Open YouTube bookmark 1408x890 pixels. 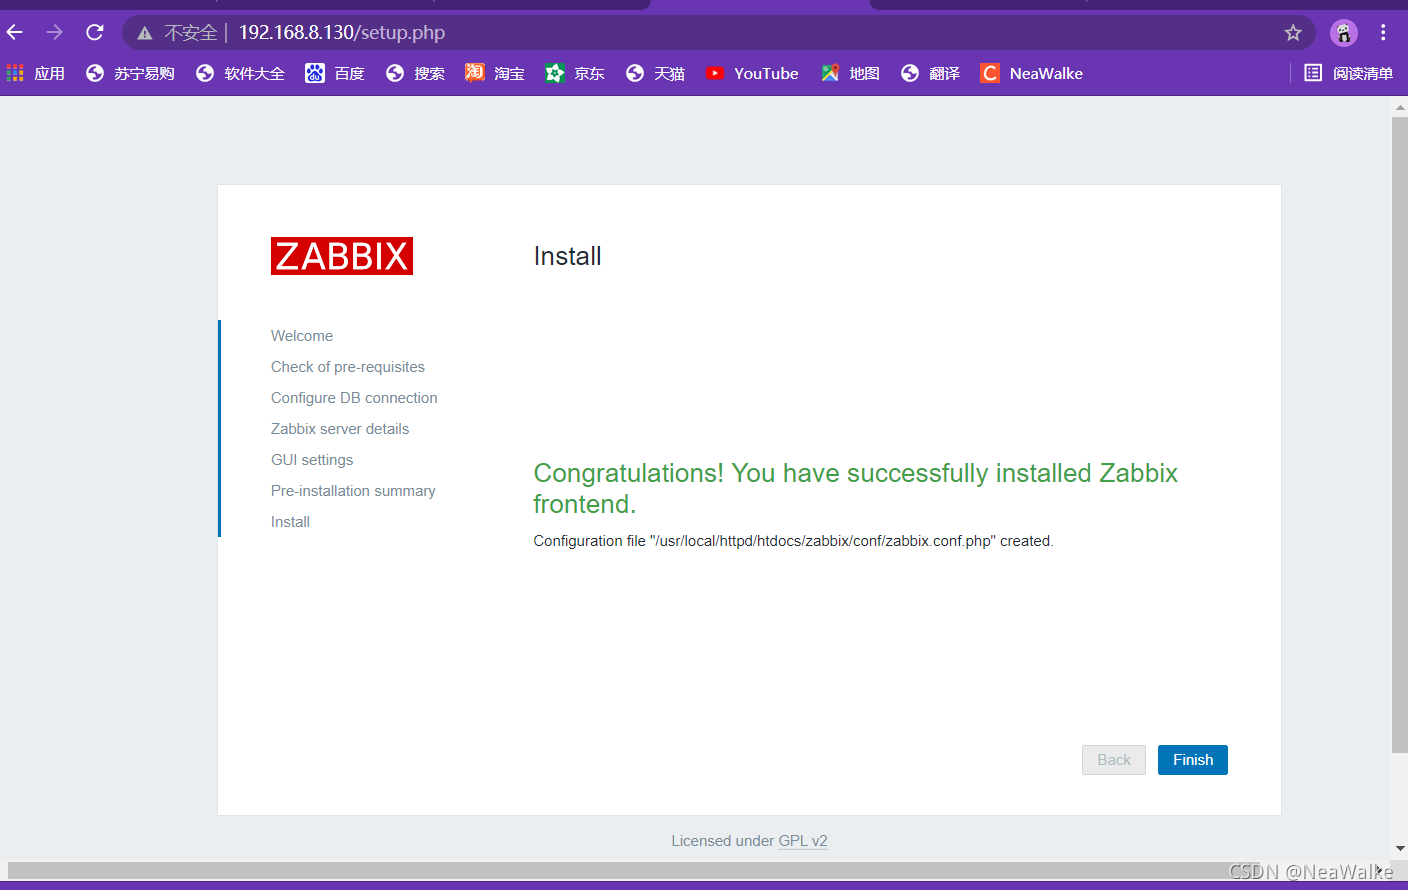pos(752,73)
